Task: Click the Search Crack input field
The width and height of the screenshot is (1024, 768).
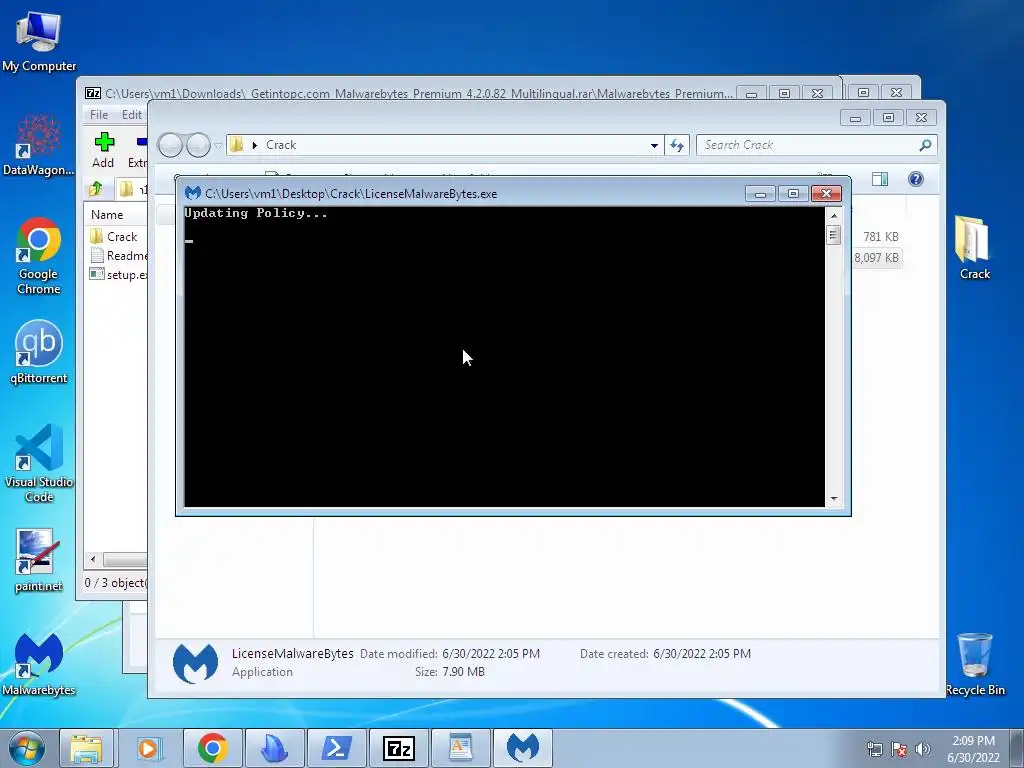Action: (816, 145)
